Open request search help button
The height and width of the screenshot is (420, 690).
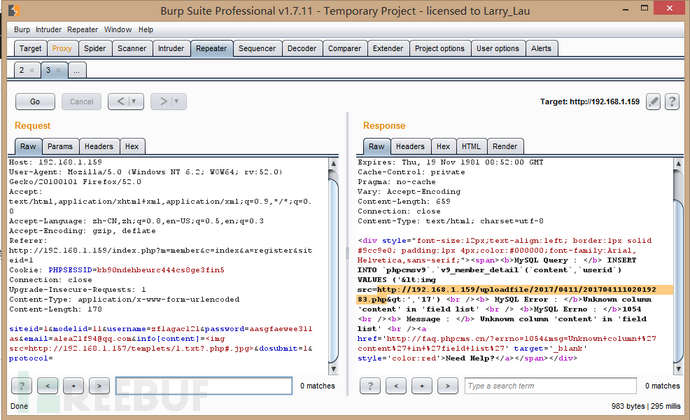pyautogui.click(x=22, y=386)
